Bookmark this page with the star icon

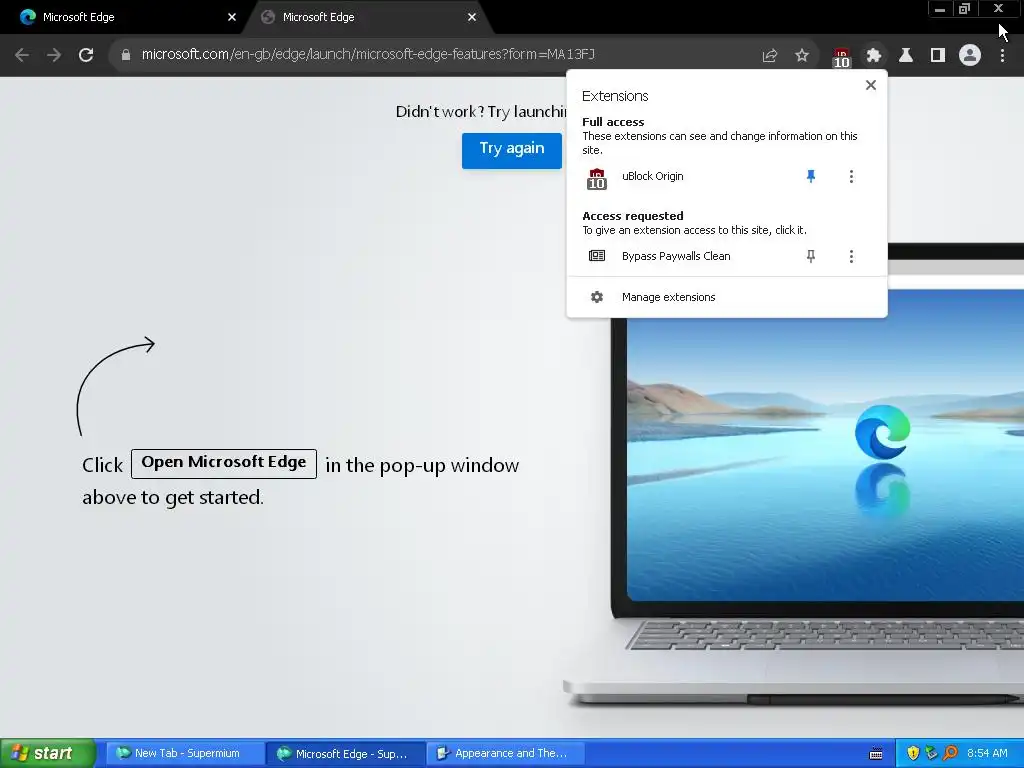point(802,56)
